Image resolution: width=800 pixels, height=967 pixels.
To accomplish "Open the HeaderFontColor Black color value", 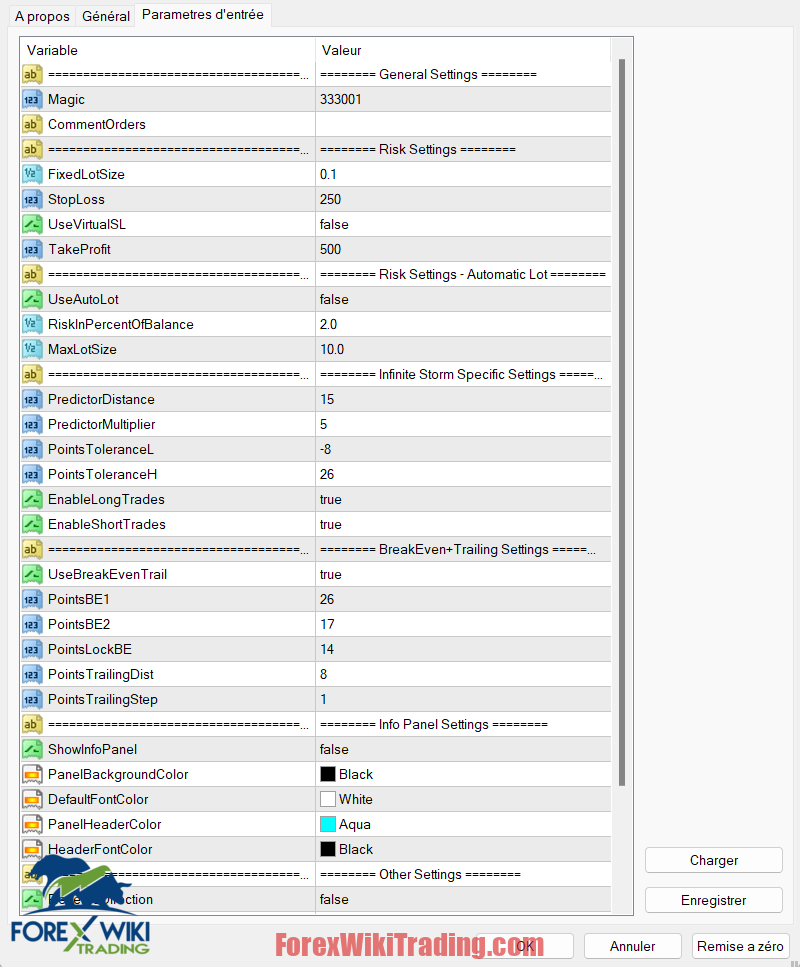I will (x=463, y=849).
